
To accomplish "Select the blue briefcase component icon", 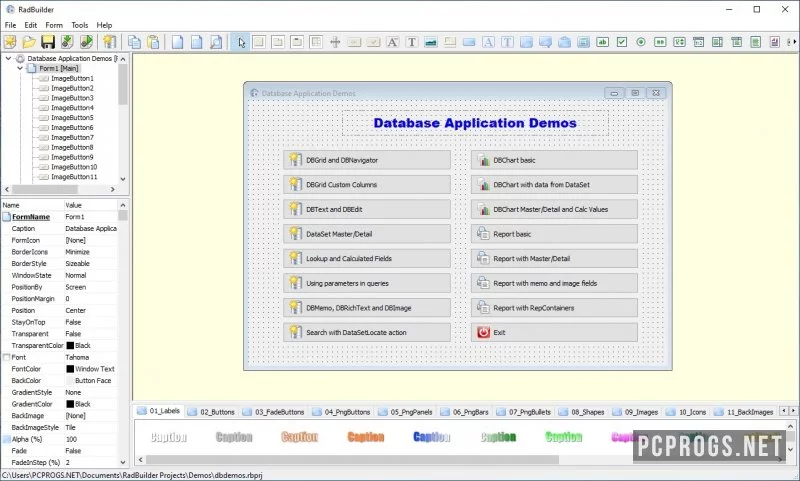I will pos(564,42).
